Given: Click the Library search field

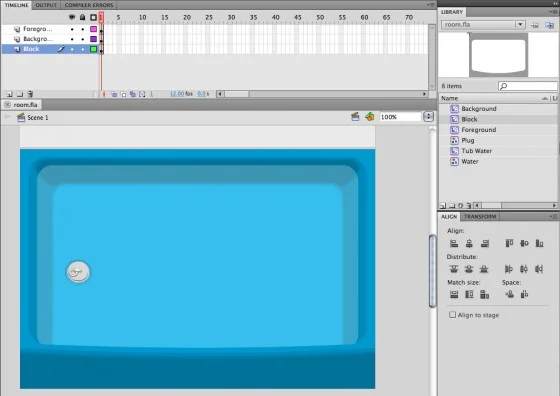Looking at the screenshot, I should click(x=528, y=86).
